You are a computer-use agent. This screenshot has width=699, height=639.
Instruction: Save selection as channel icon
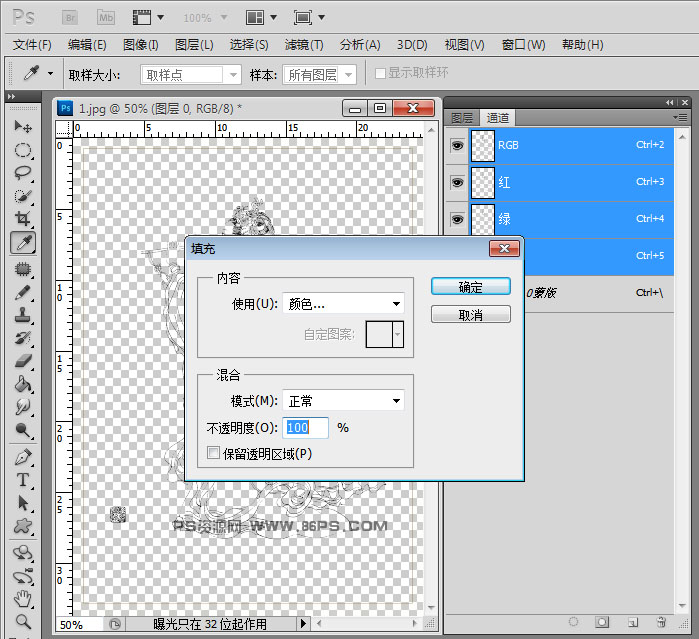[x=602, y=622]
